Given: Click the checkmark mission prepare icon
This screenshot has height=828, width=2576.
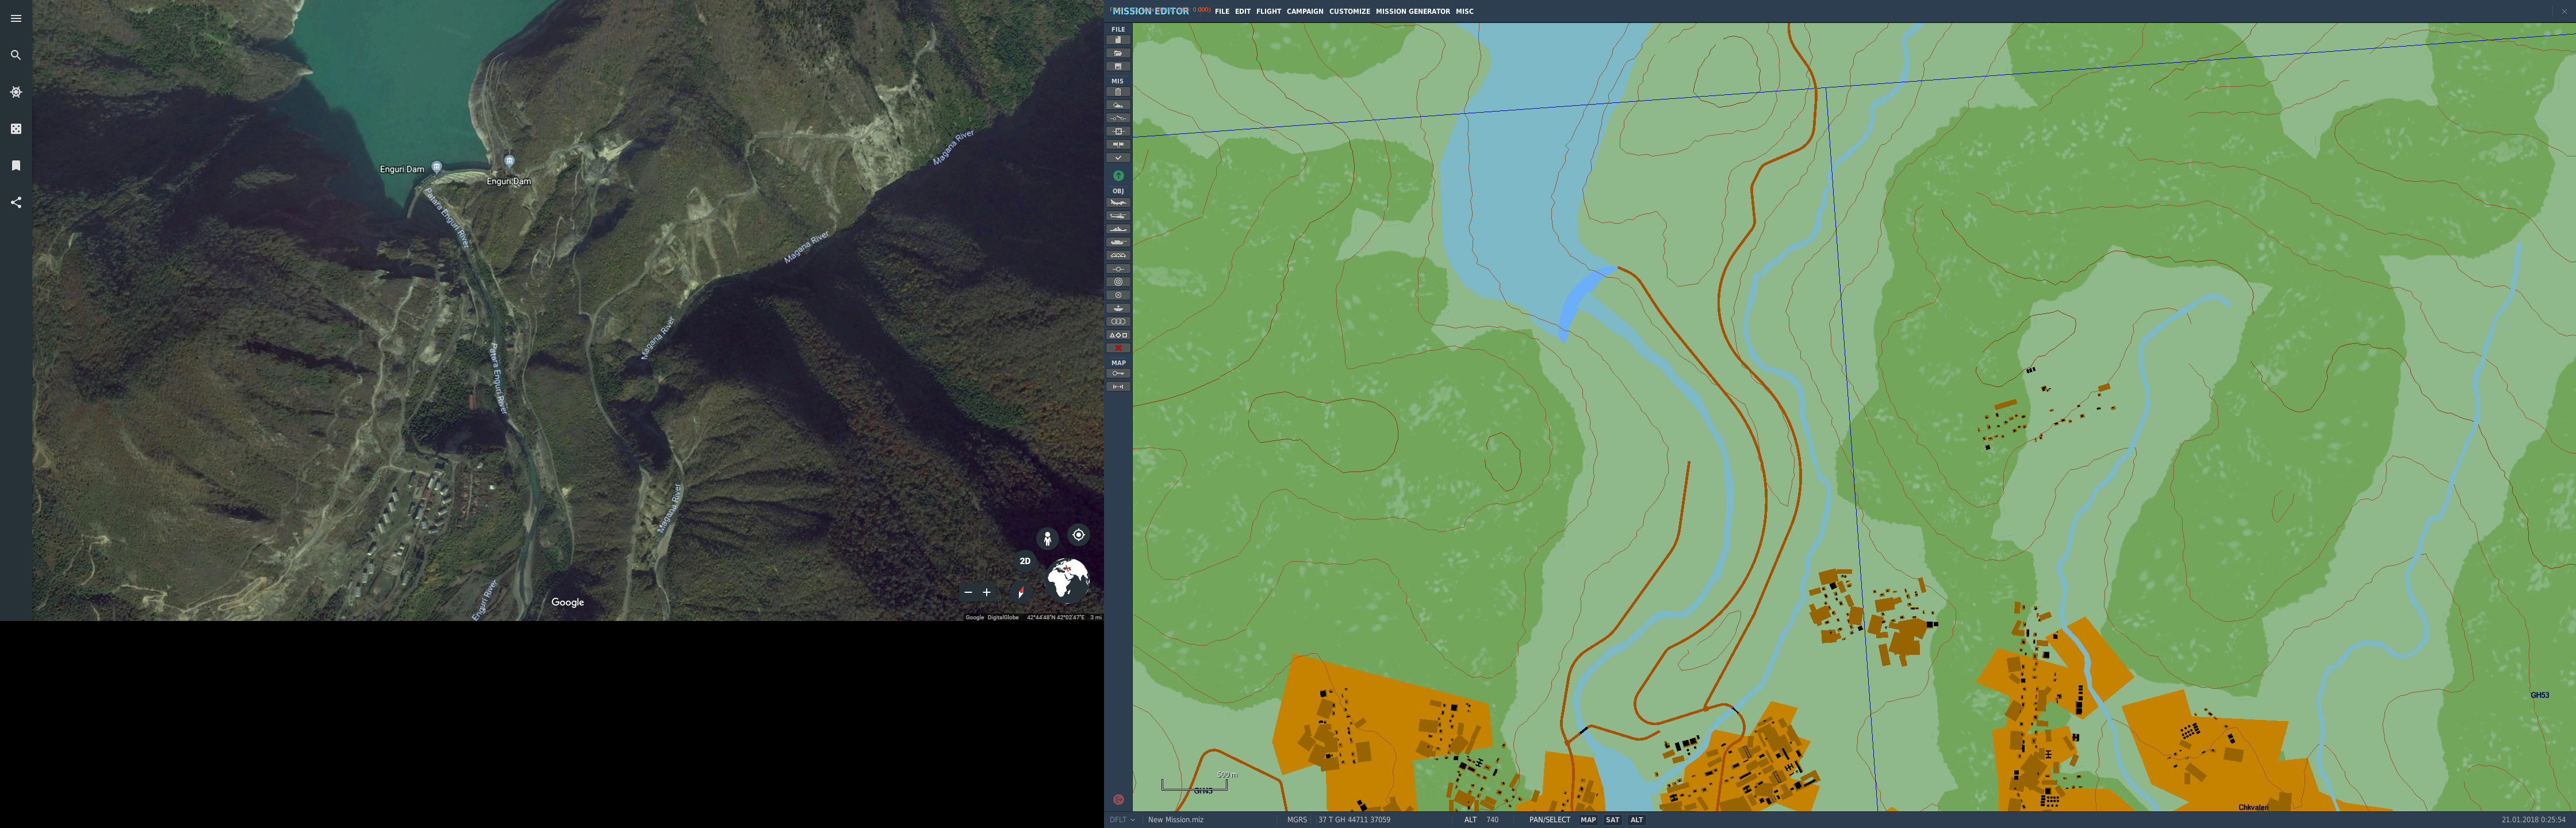Looking at the screenshot, I should coord(1118,157).
